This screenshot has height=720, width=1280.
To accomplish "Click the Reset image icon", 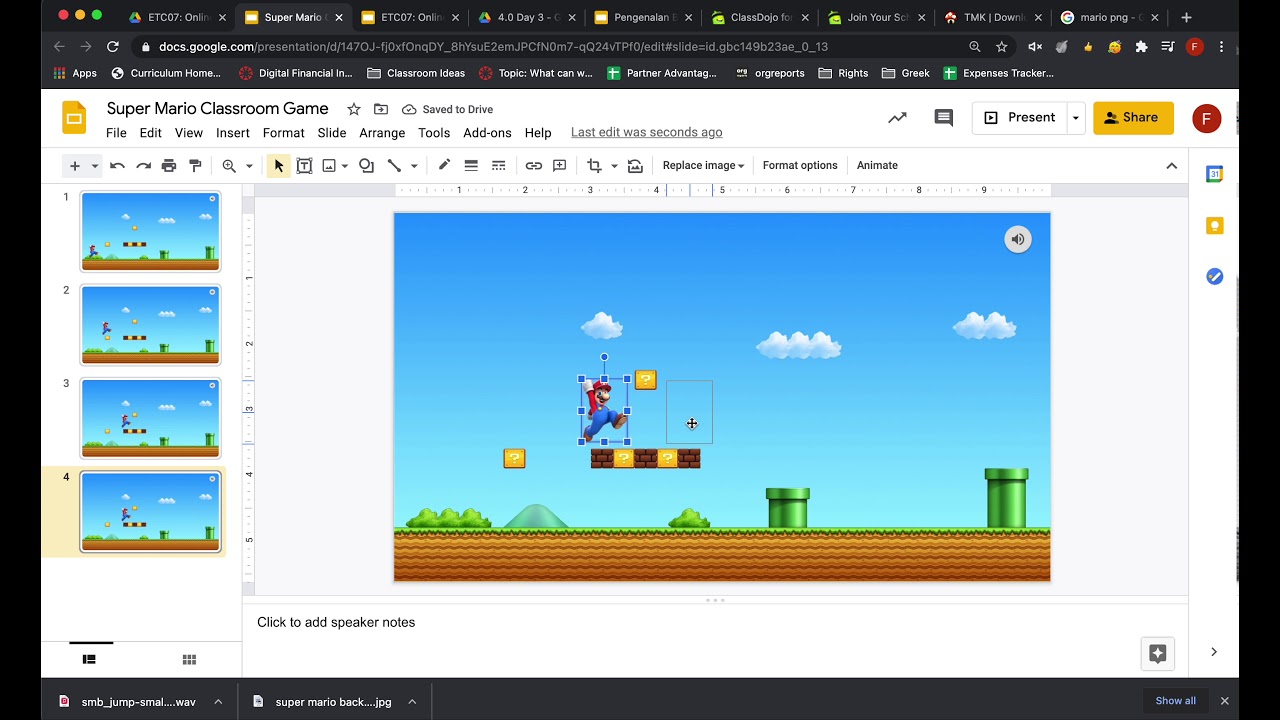I will [x=635, y=166].
